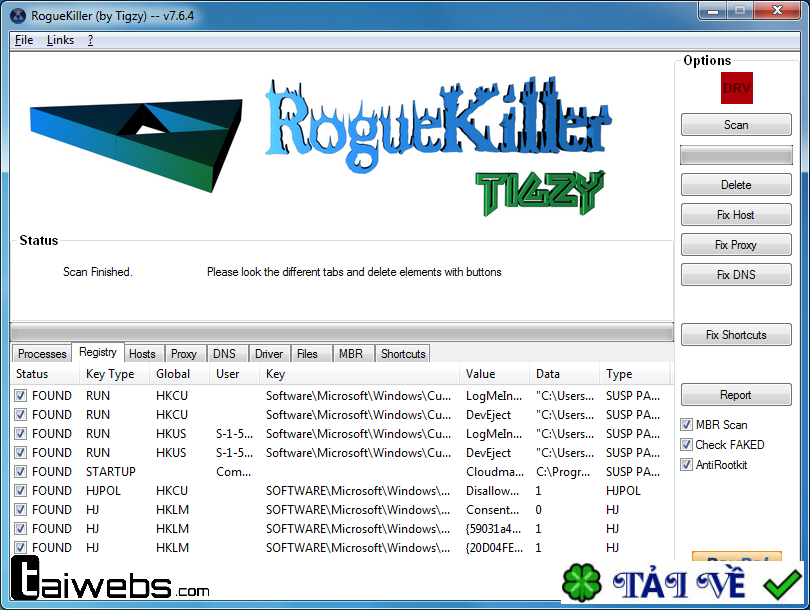The width and height of the screenshot is (810, 610).
Task: Click the progress bar below the Scan button
Action: pyautogui.click(x=736, y=154)
